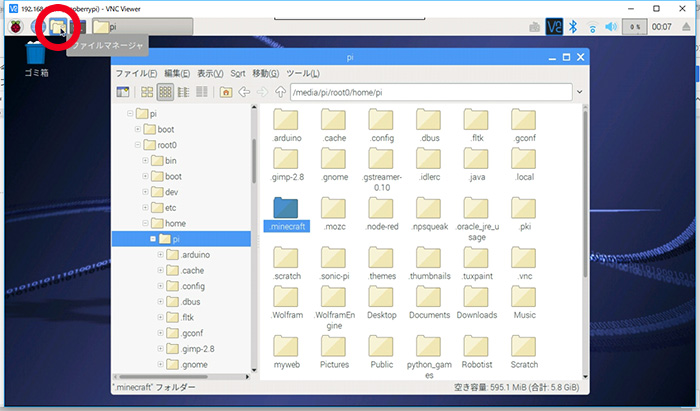This screenshot has width=700, height=411.
Task: Collapse the home folder in the tree
Action: pyautogui.click(x=146, y=223)
